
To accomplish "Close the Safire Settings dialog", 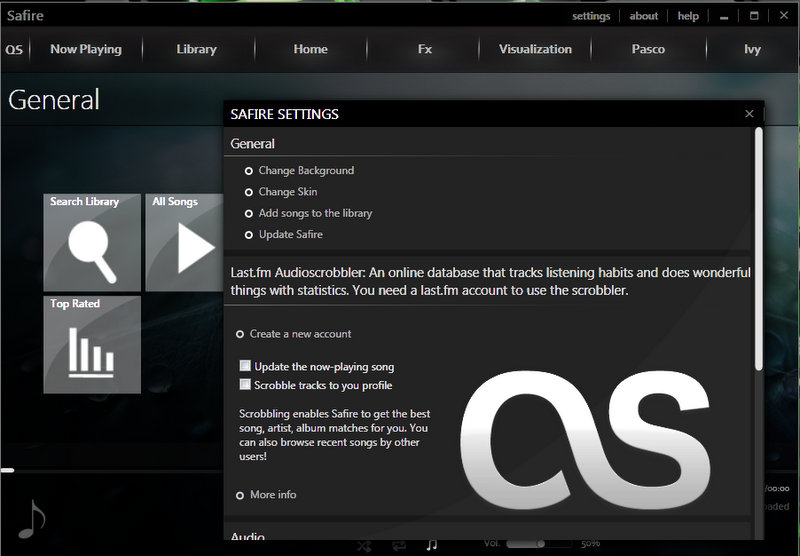I will (749, 114).
